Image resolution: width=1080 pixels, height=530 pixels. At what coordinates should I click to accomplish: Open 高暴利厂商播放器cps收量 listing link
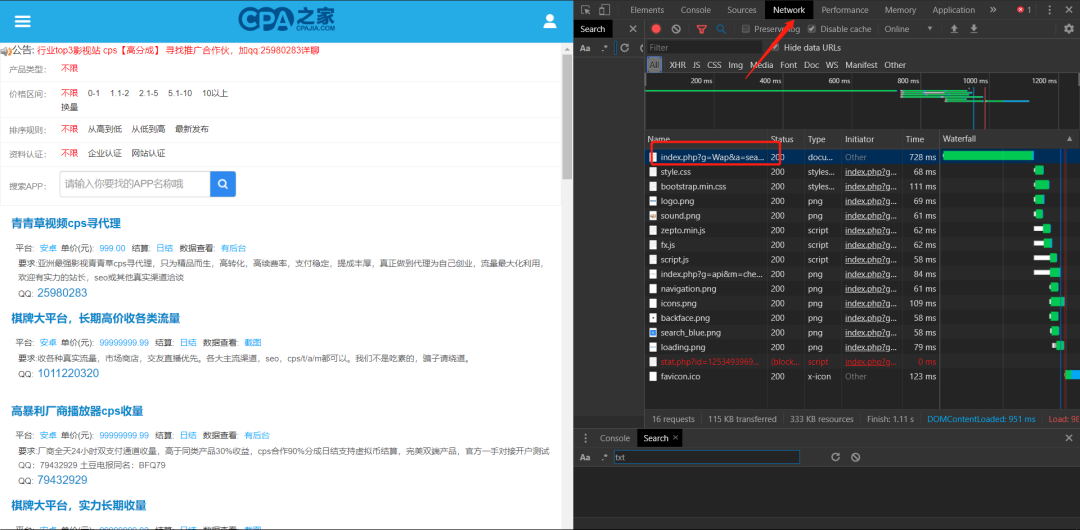point(77,411)
